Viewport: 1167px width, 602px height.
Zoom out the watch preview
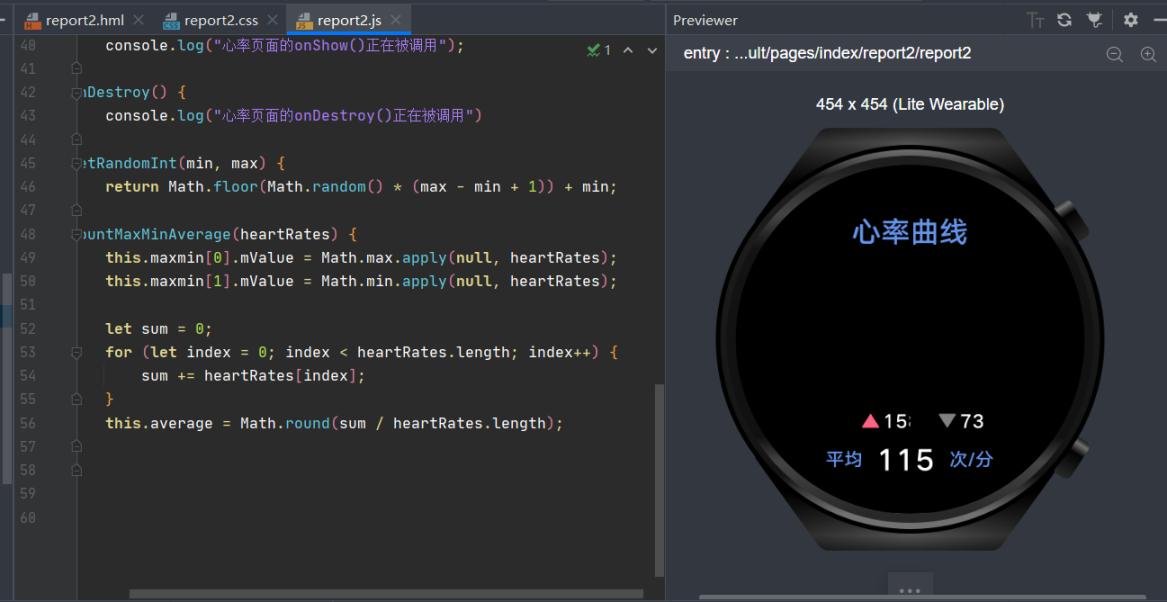pos(1114,55)
